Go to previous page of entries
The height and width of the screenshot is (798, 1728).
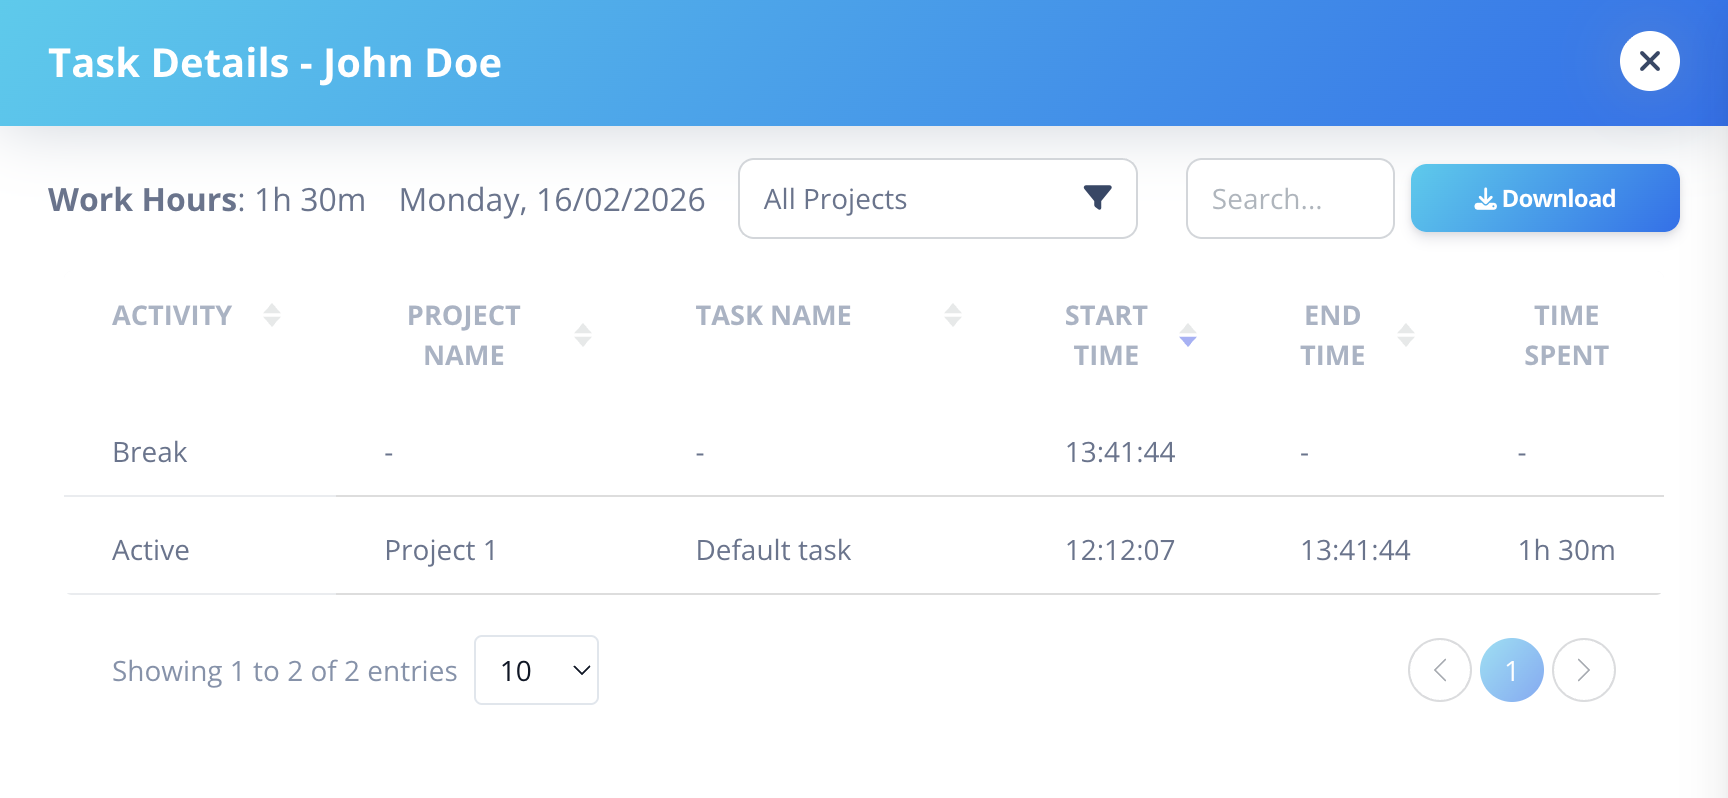click(x=1440, y=670)
